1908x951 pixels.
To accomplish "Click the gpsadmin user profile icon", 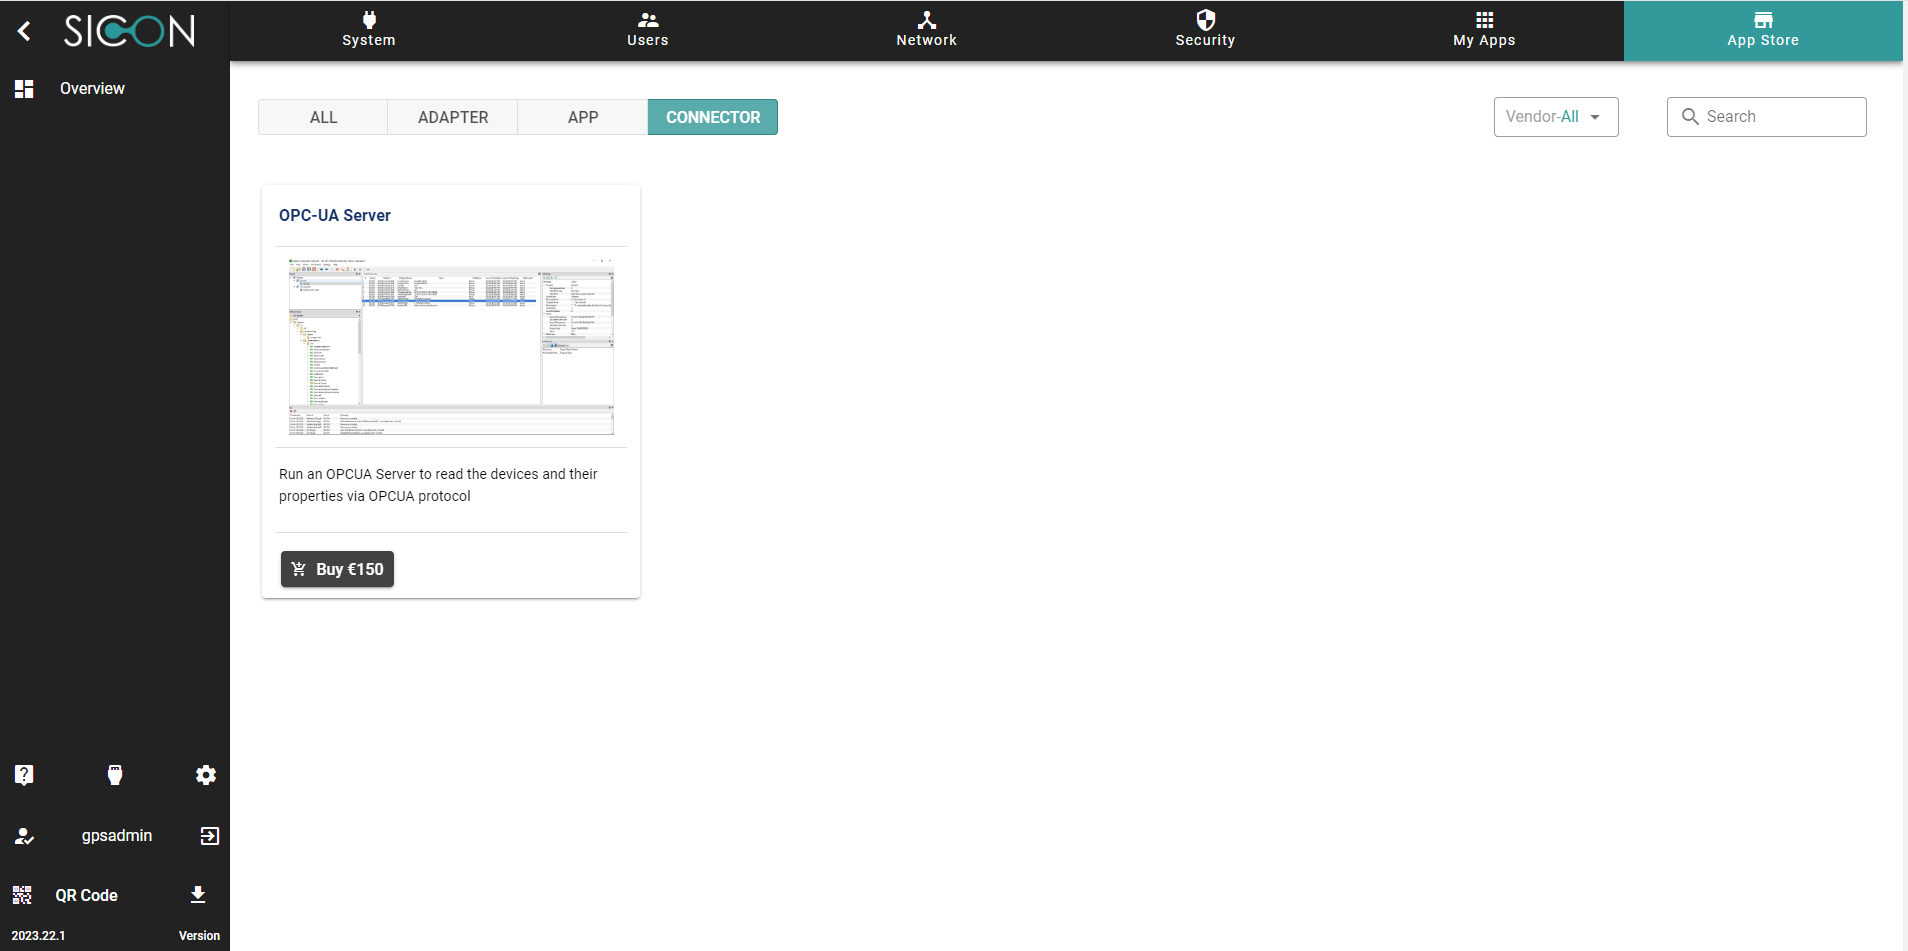I will click(x=24, y=836).
